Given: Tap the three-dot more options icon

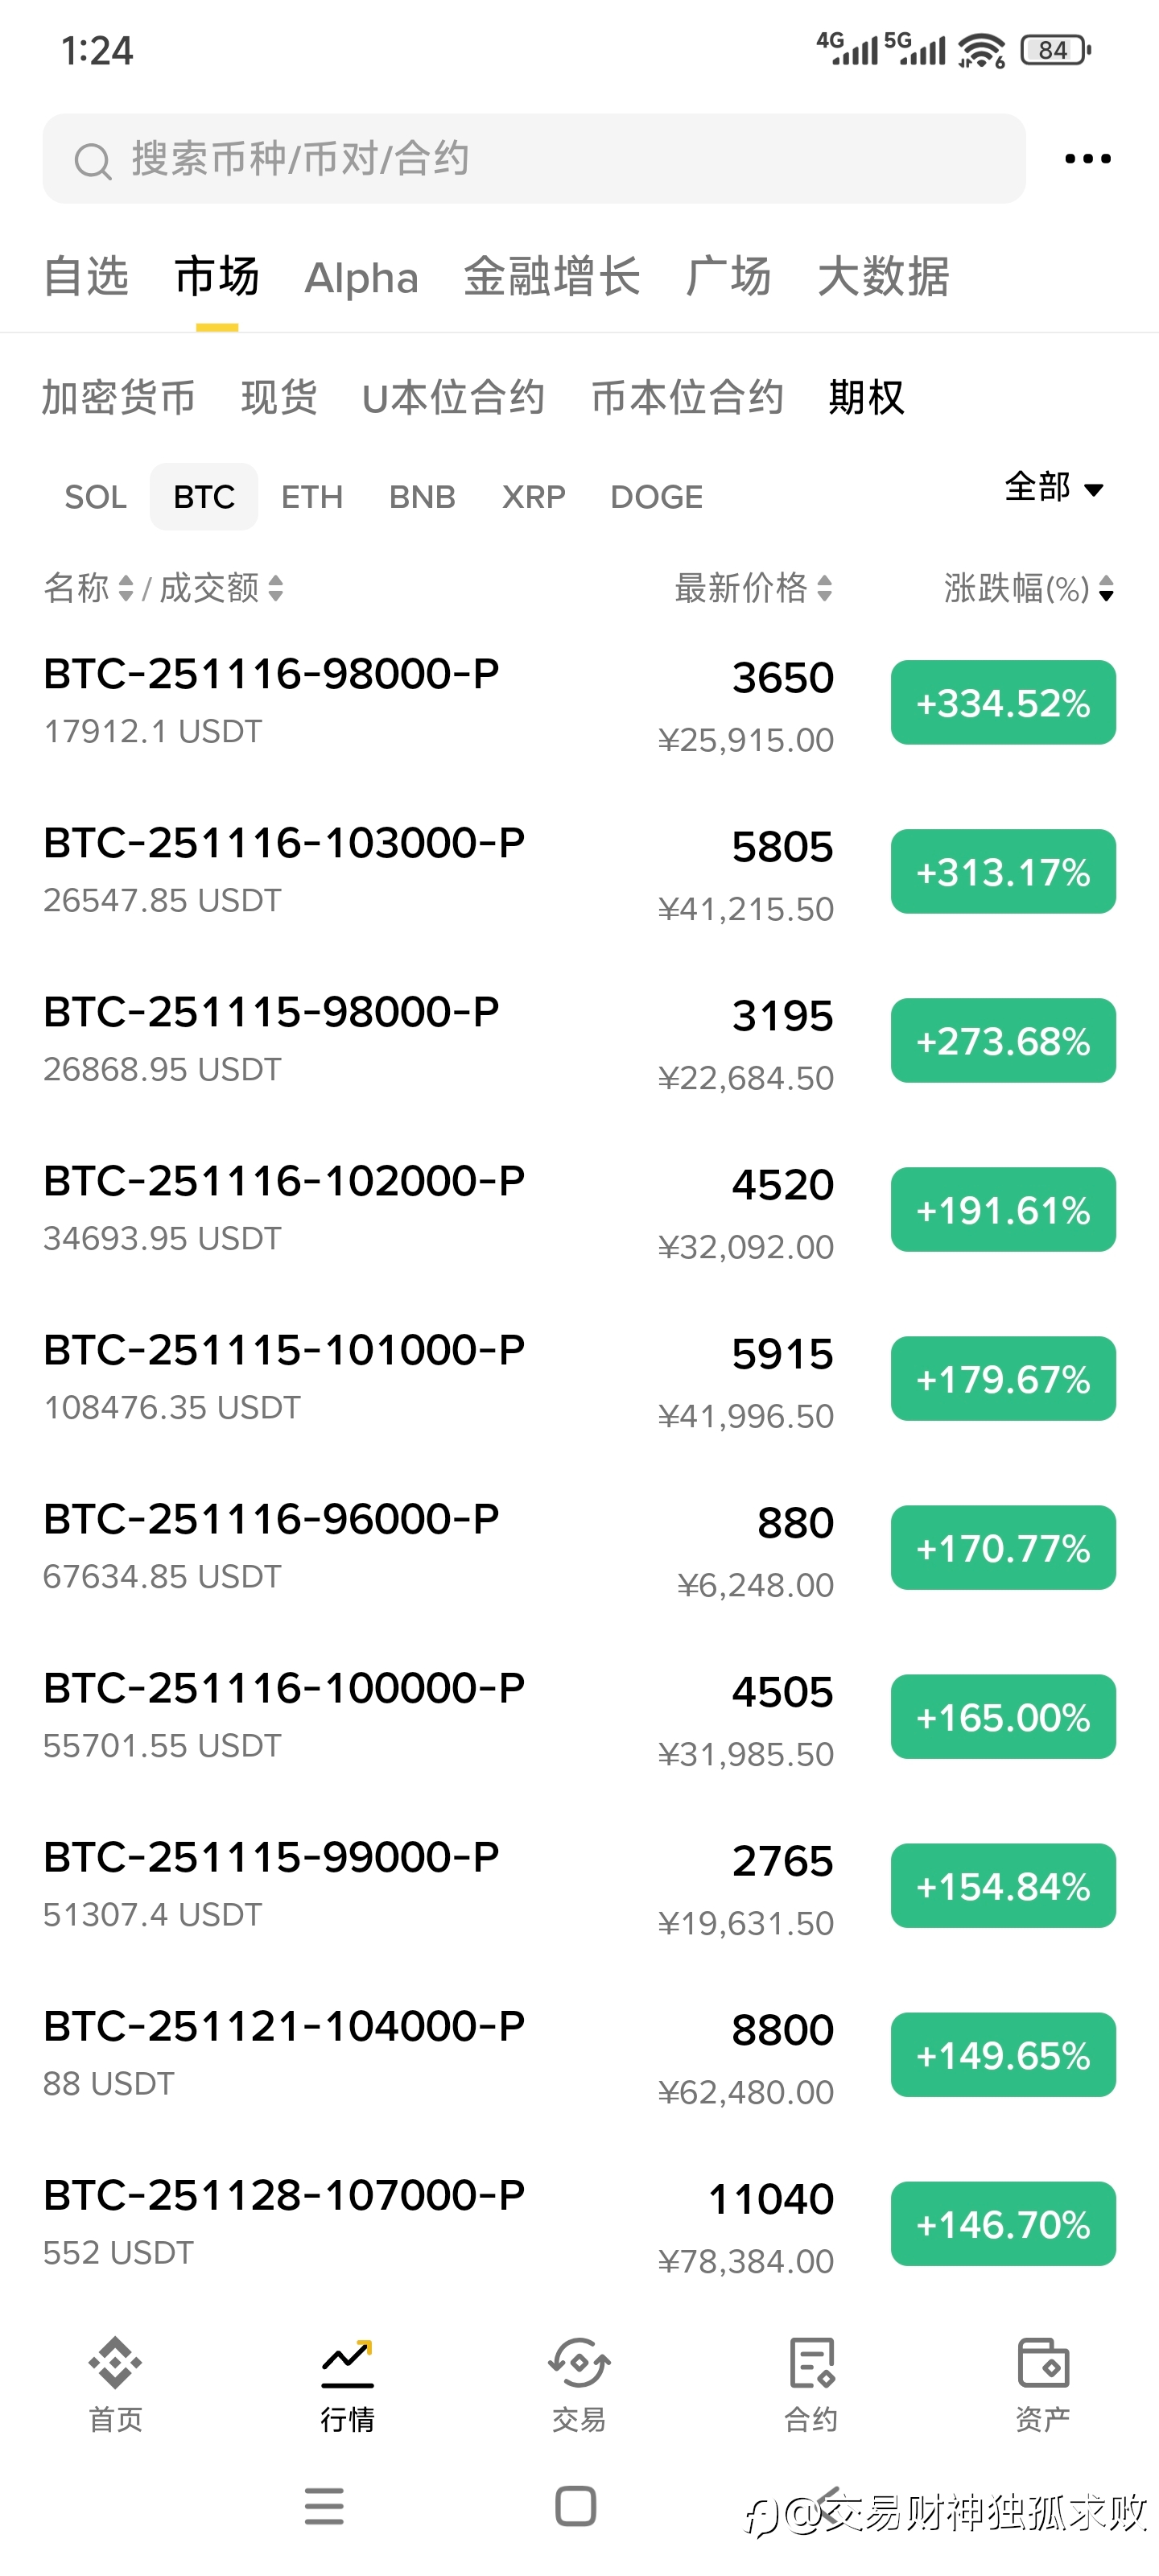Looking at the screenshot, I should [1087, 159].
